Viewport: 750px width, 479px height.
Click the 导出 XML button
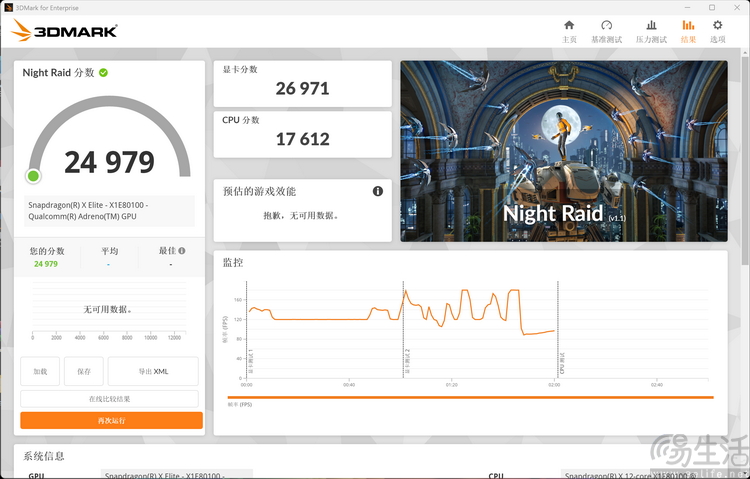tap(153, 371)
